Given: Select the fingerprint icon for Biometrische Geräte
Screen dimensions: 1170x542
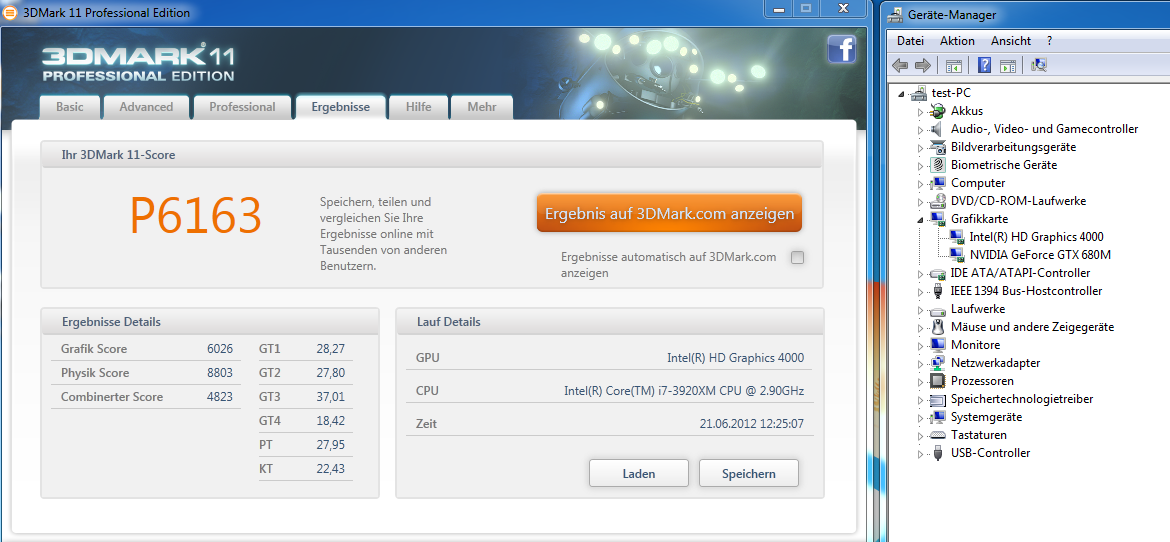Looking at the screenshot, I should 938,165.
